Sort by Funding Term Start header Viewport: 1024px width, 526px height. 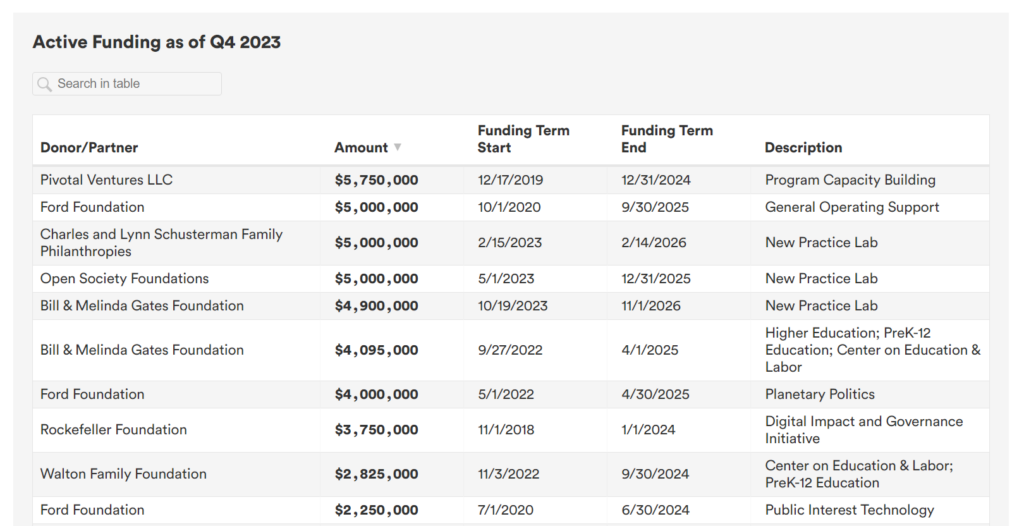[523, 139]
